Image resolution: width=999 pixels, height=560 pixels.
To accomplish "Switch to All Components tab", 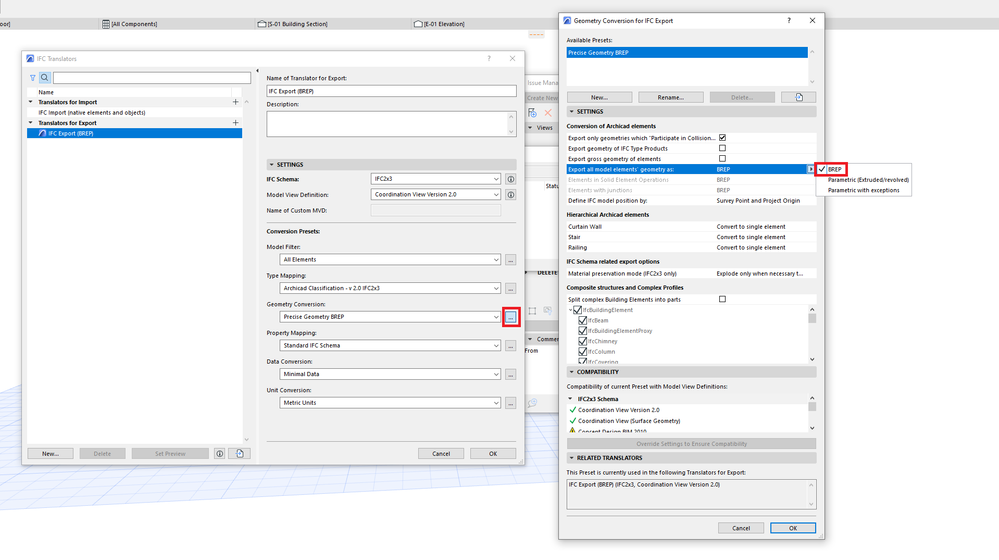I will (x=130, y=24).
